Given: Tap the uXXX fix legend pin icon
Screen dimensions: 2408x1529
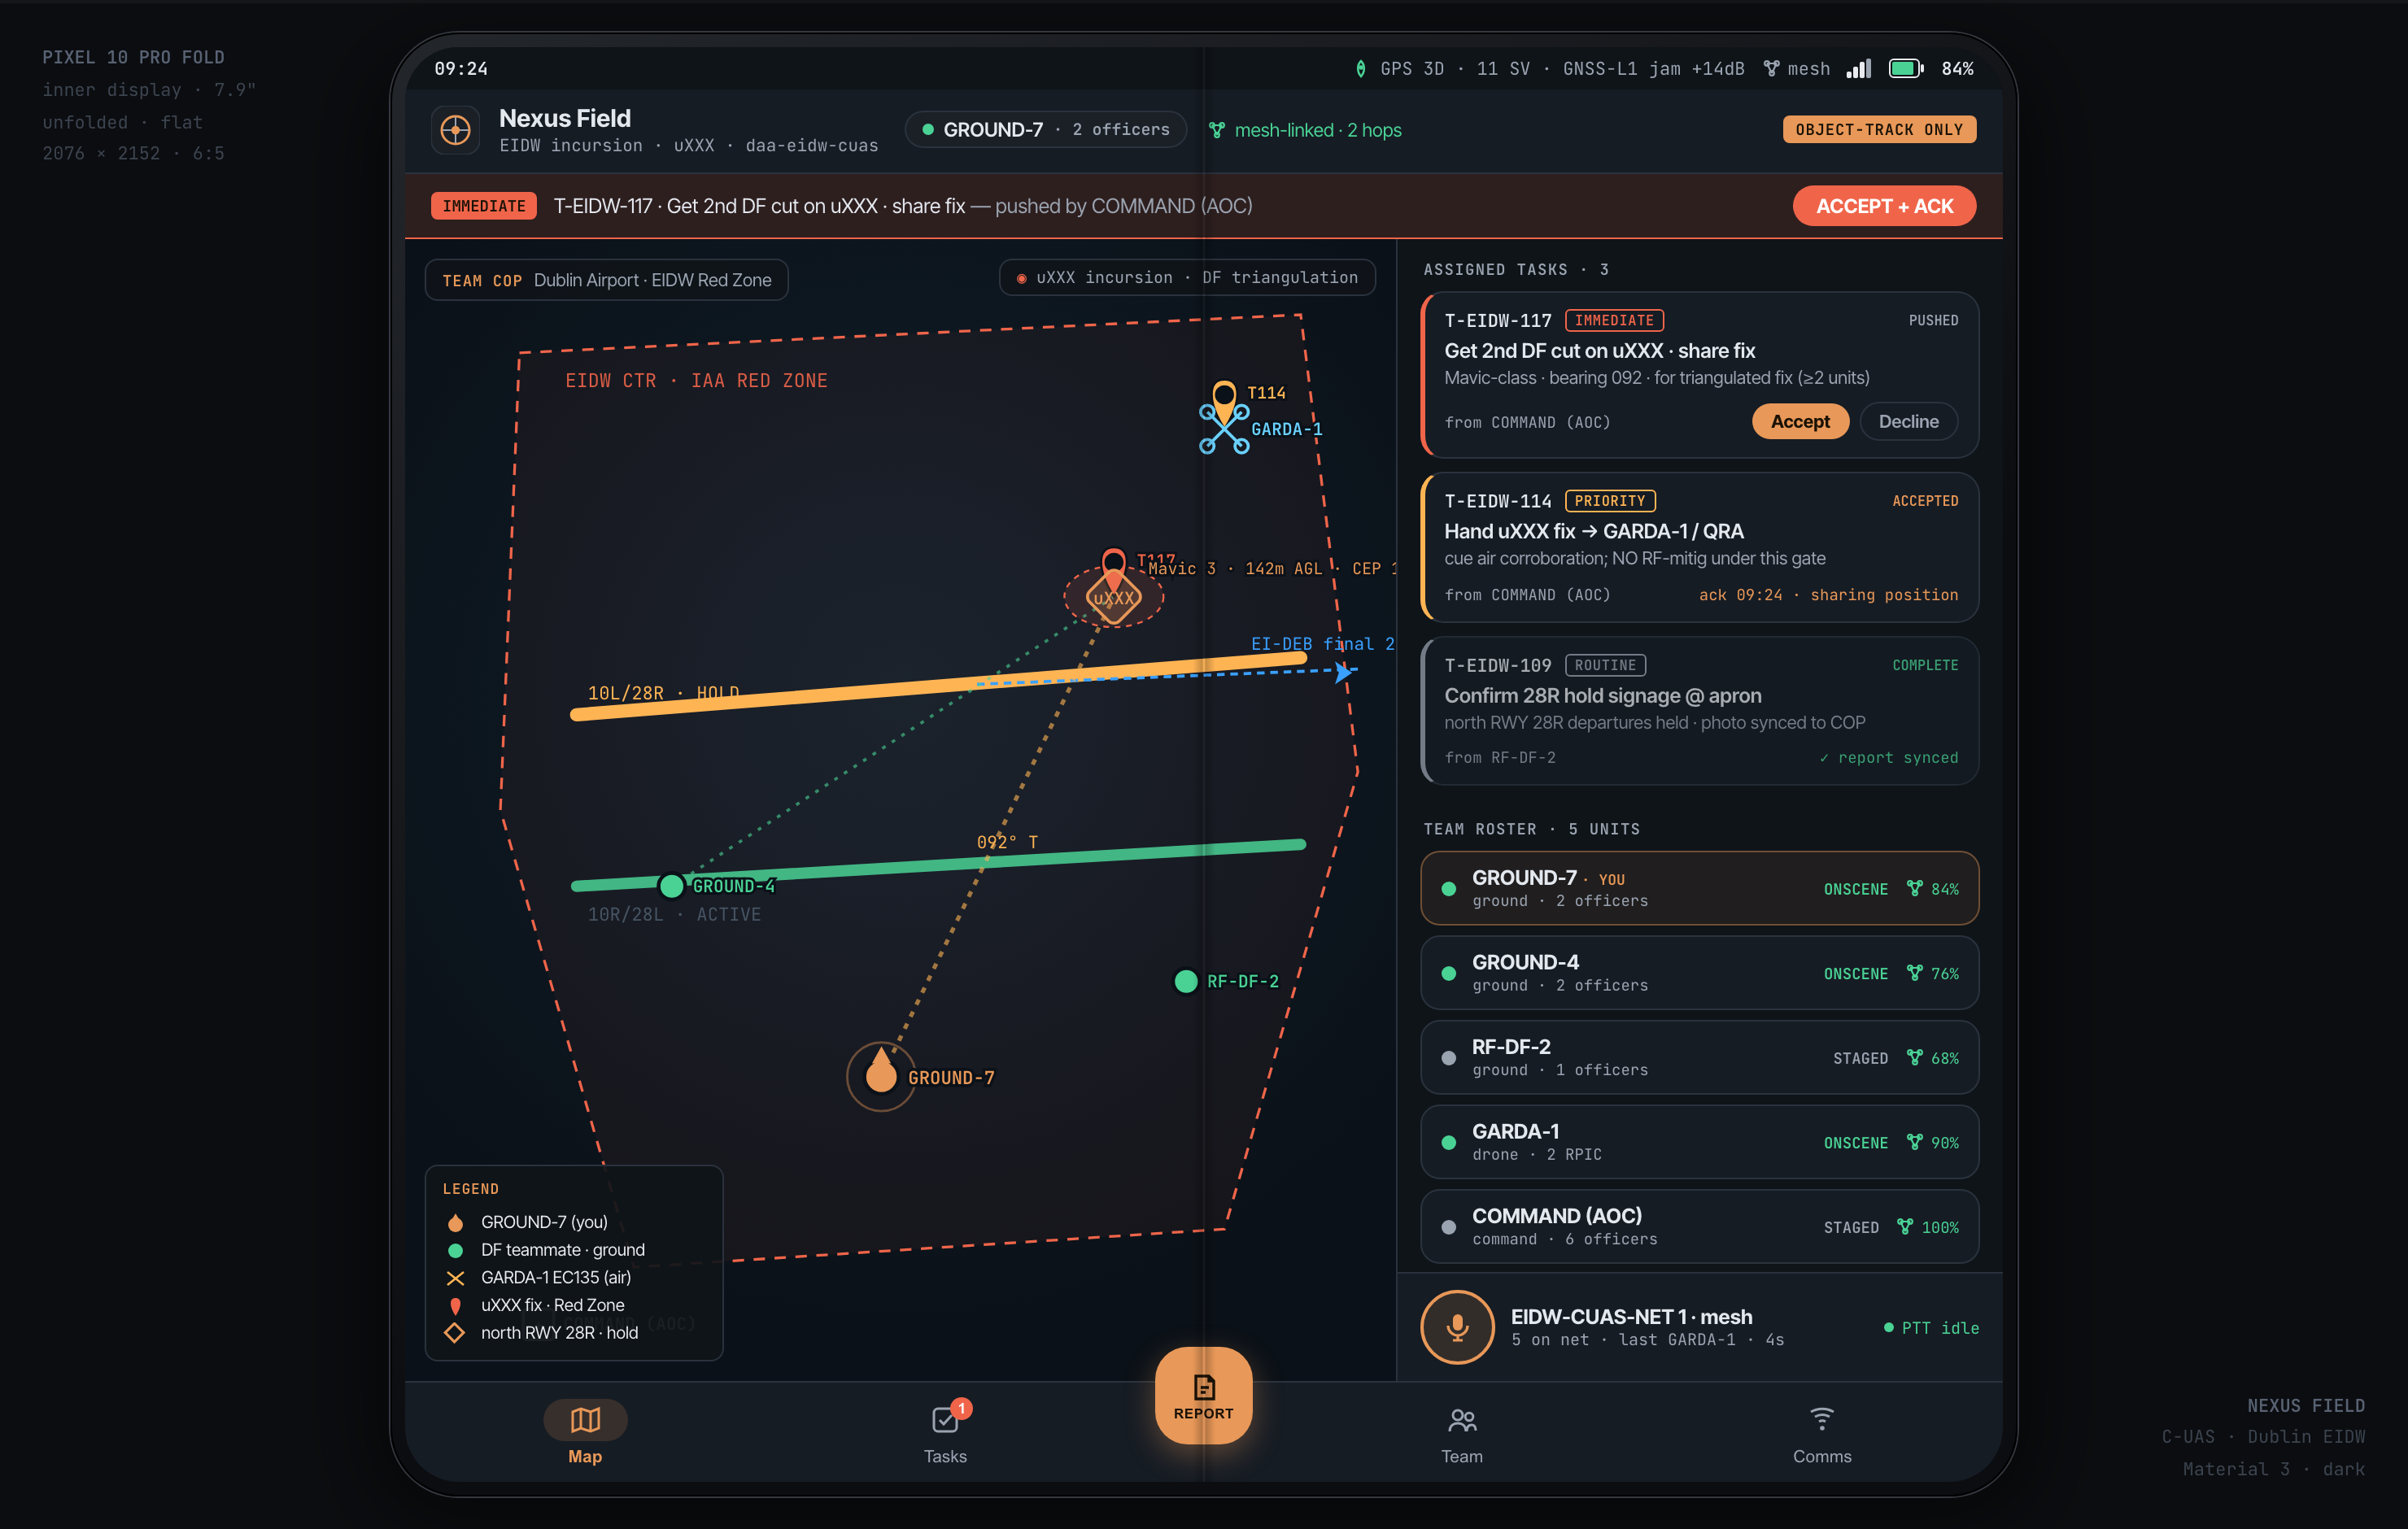Looking at the screenshot, I should point(455,1306).
